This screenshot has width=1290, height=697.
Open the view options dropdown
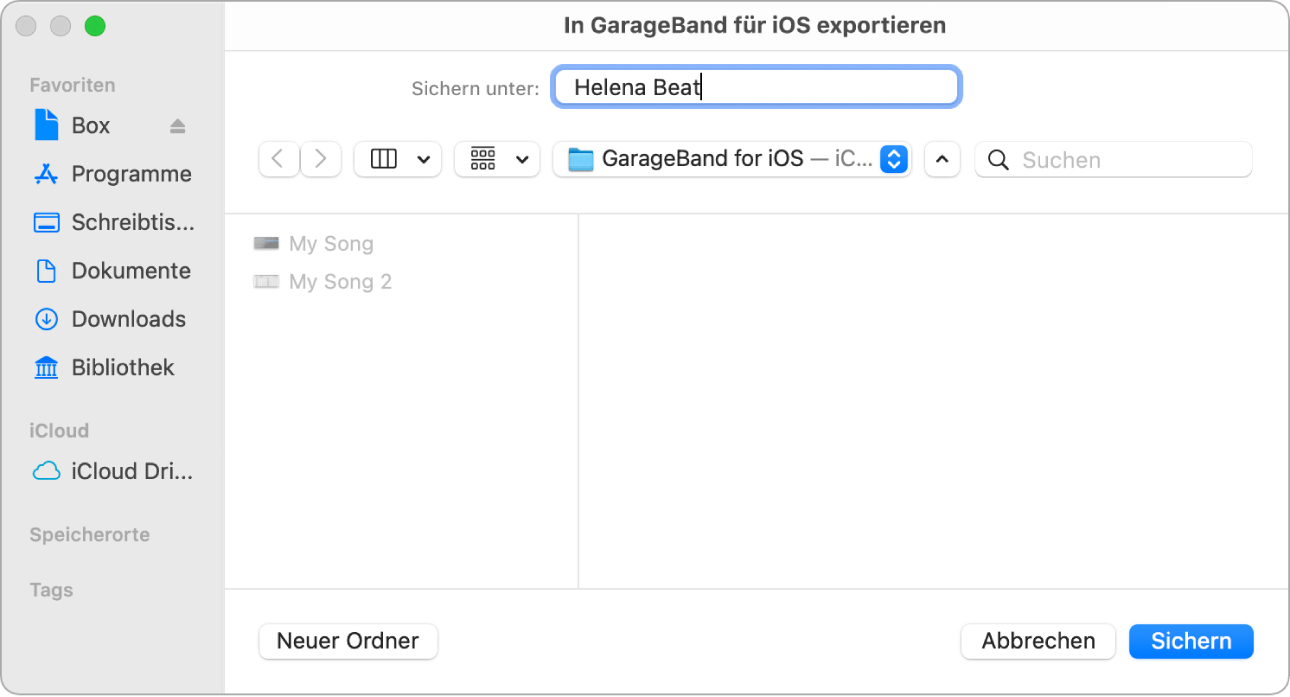tap(397, 159)
